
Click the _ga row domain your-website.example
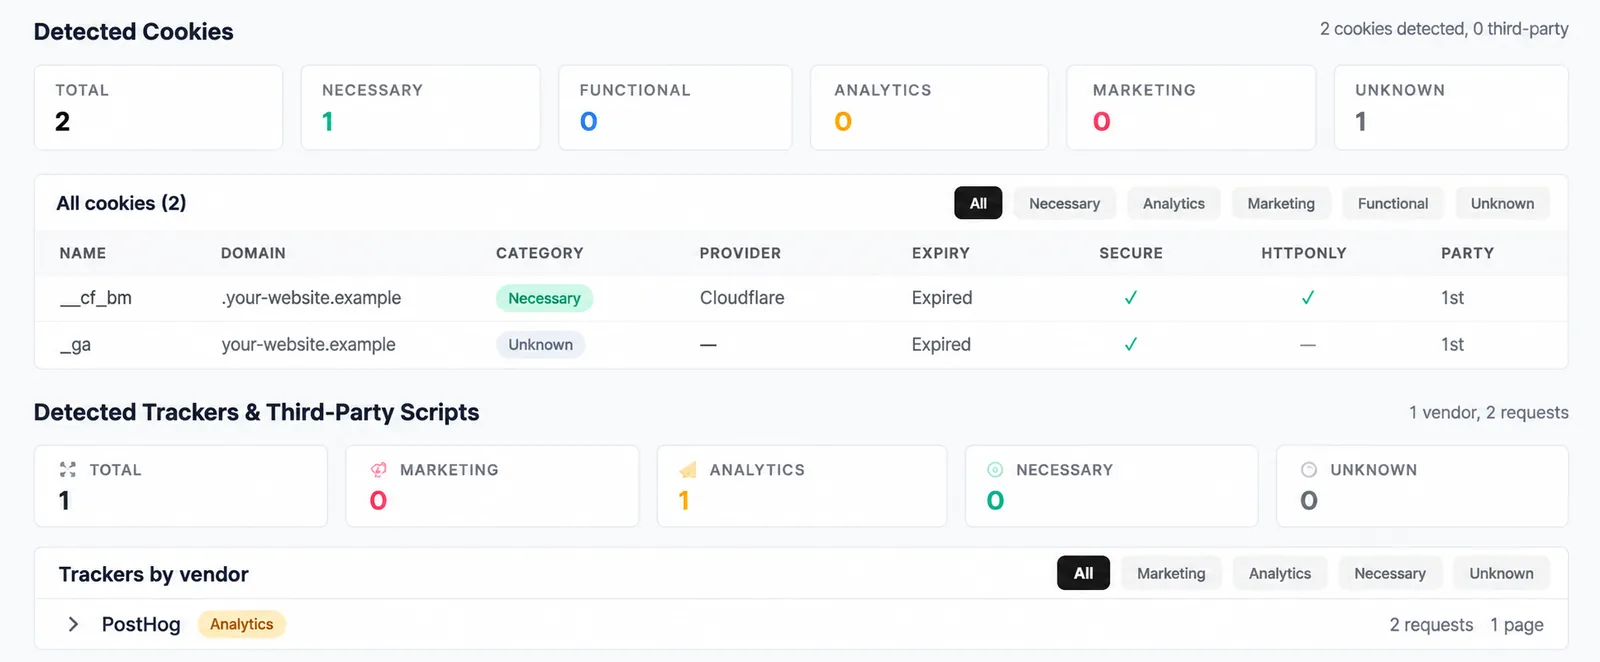308,344
